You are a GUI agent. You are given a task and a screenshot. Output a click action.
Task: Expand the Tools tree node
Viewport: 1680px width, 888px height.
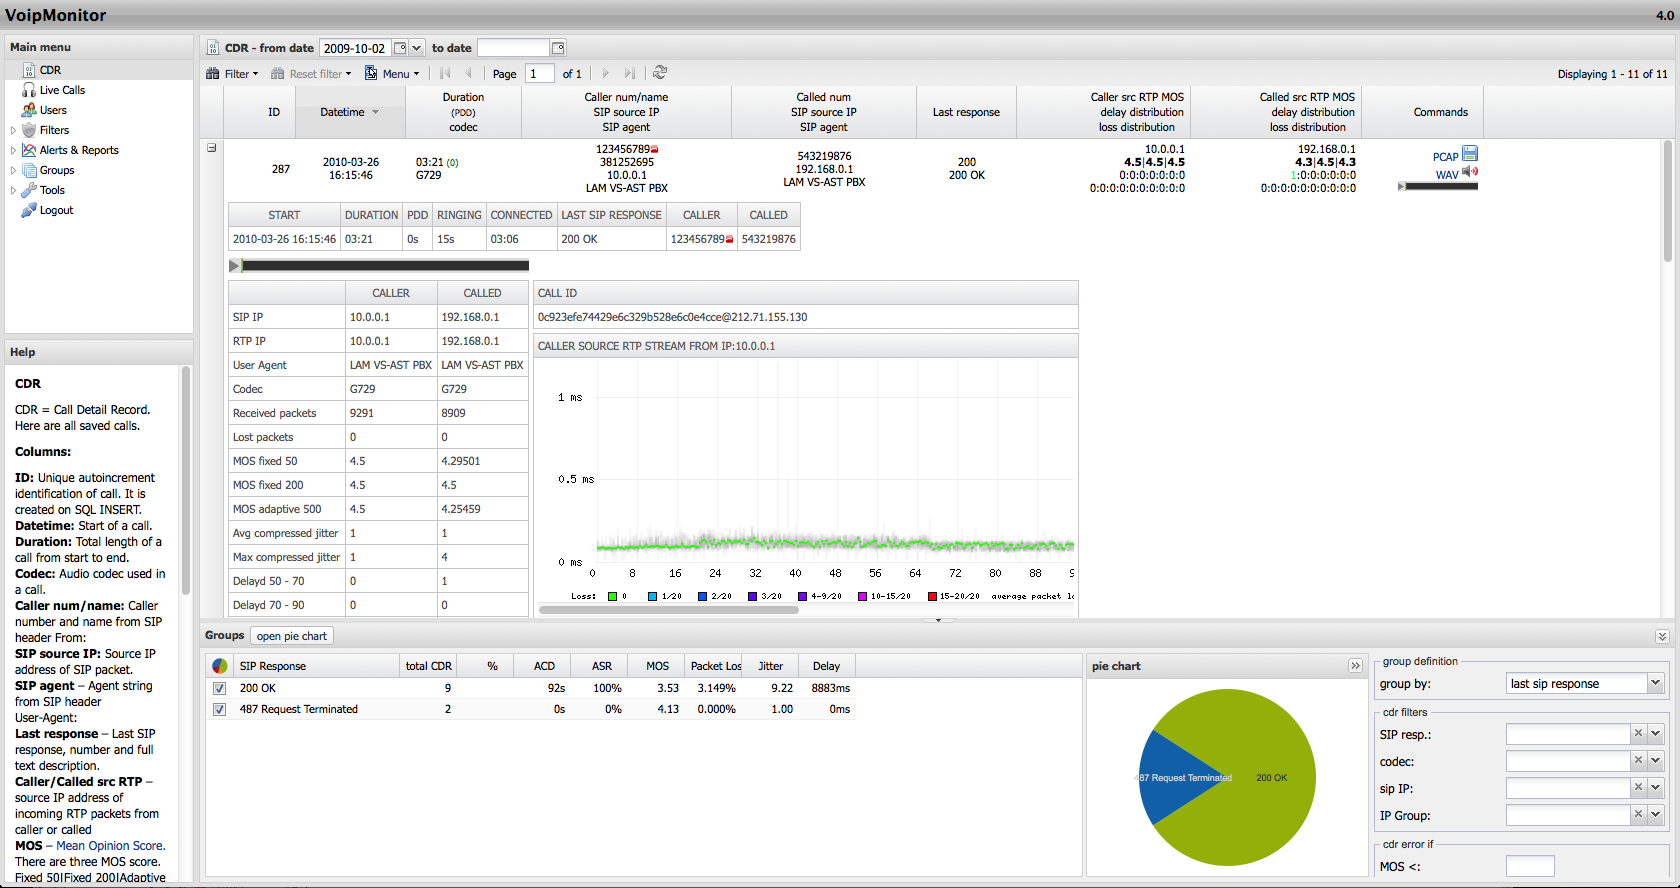click(x=13, y=190)
